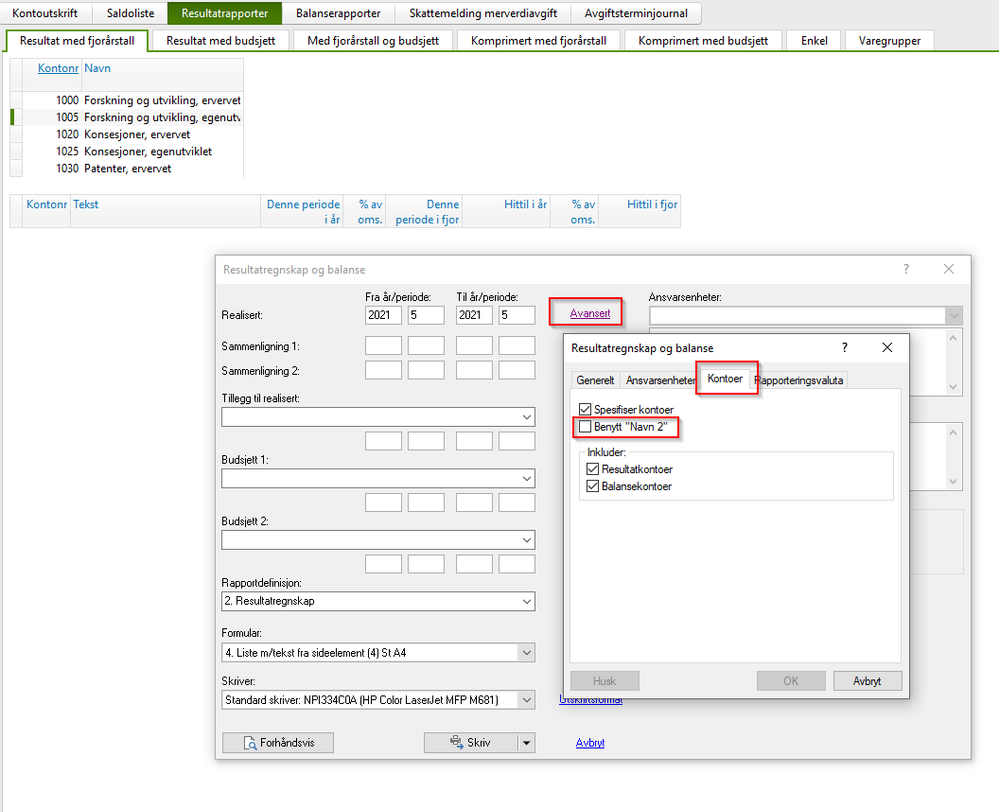The width and height of the screenshot is (999, 812).
Task: Click the Fra periode field for Realisert
Action: click(x=426, y=315)
